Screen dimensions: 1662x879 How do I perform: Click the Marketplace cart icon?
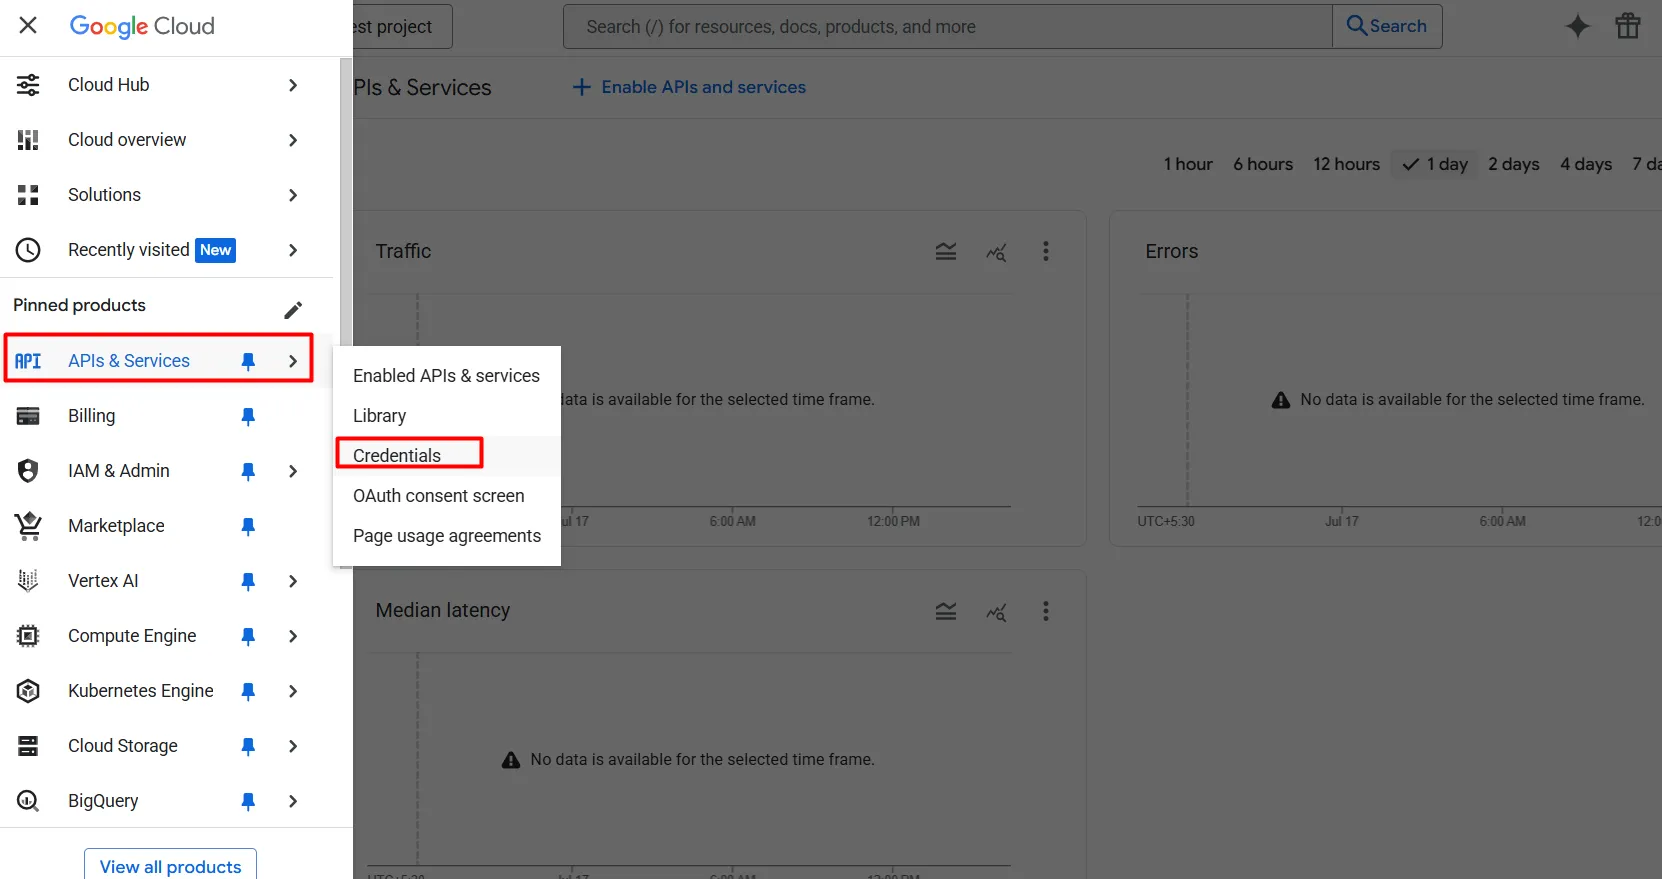[x=28, y=526]
